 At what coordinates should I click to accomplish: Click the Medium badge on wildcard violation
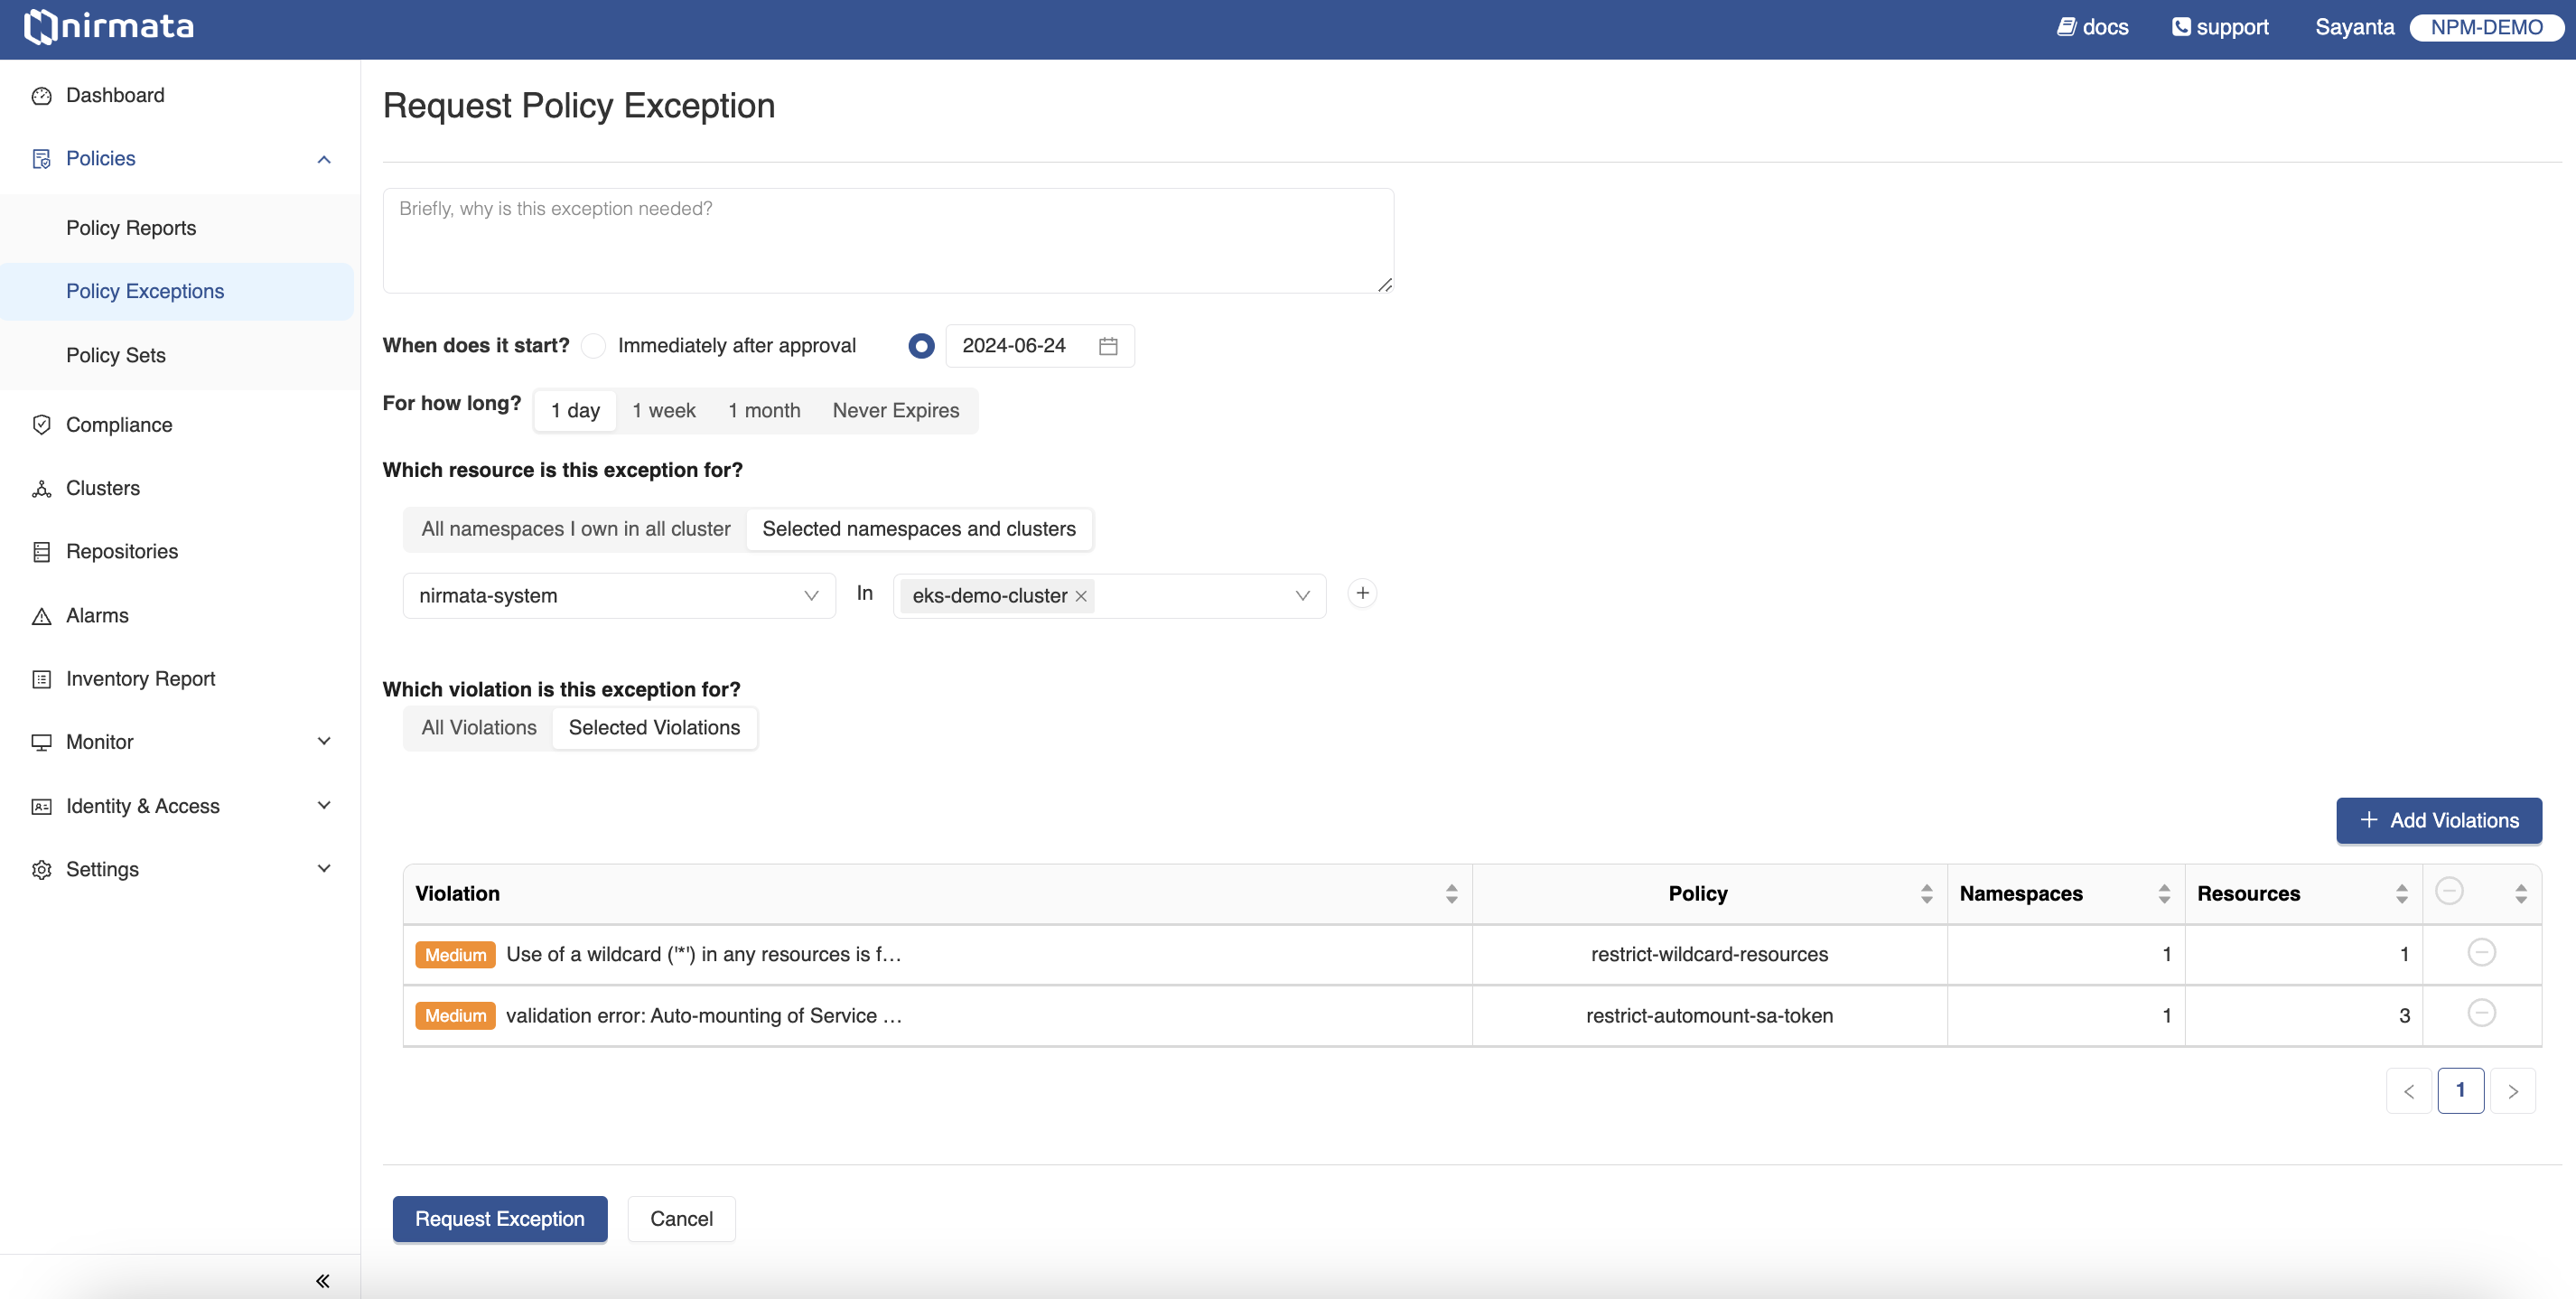(455, 955)
